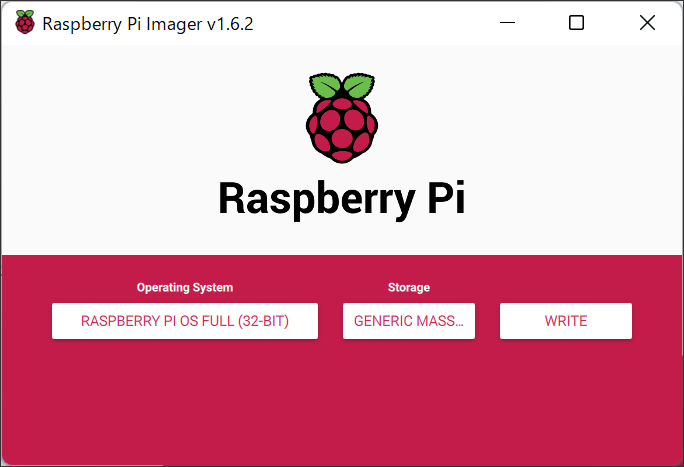Close the Raspberry Pi Imager window
The image size is (684, 467).
647,23
